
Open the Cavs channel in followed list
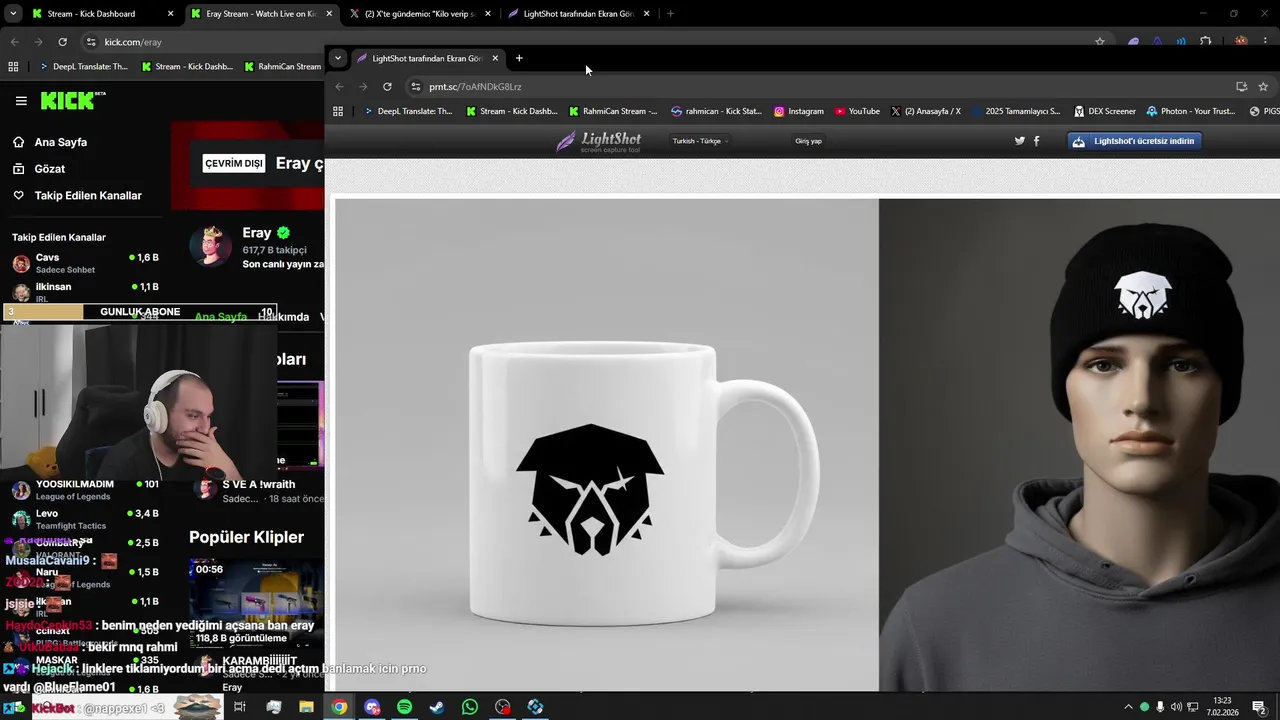click(85, 263)
